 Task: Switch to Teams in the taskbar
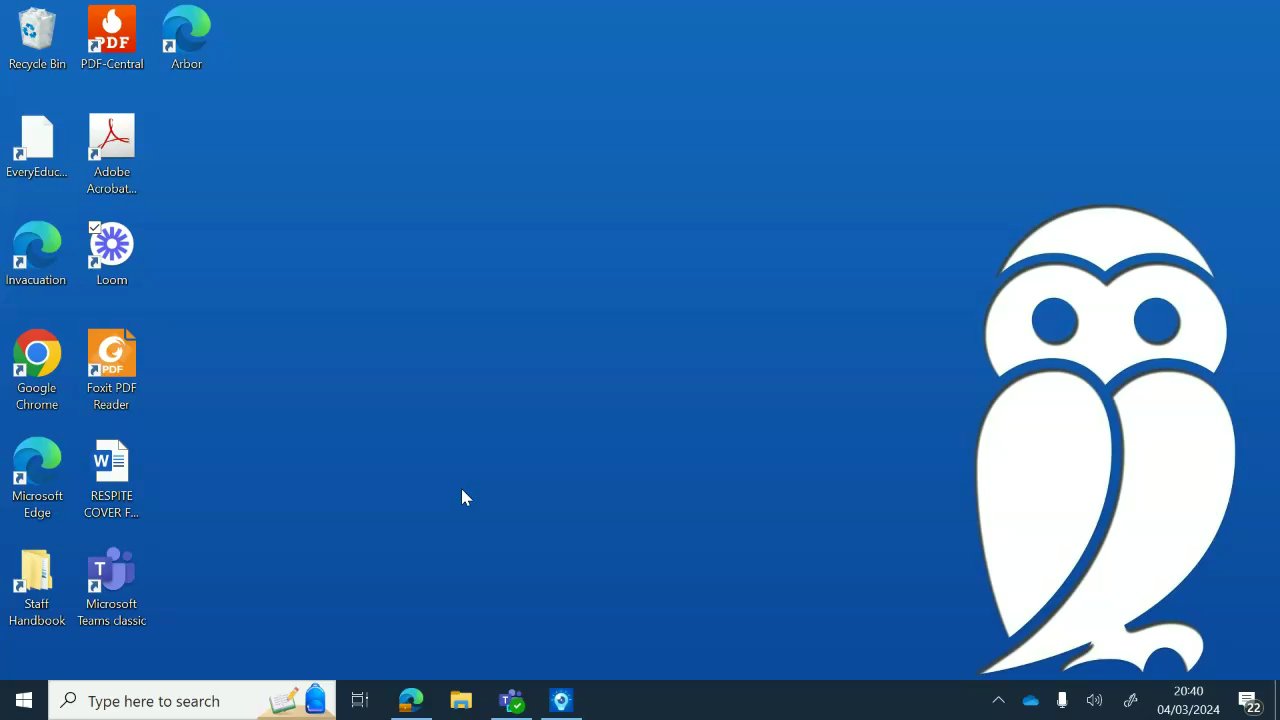point(511,701)
